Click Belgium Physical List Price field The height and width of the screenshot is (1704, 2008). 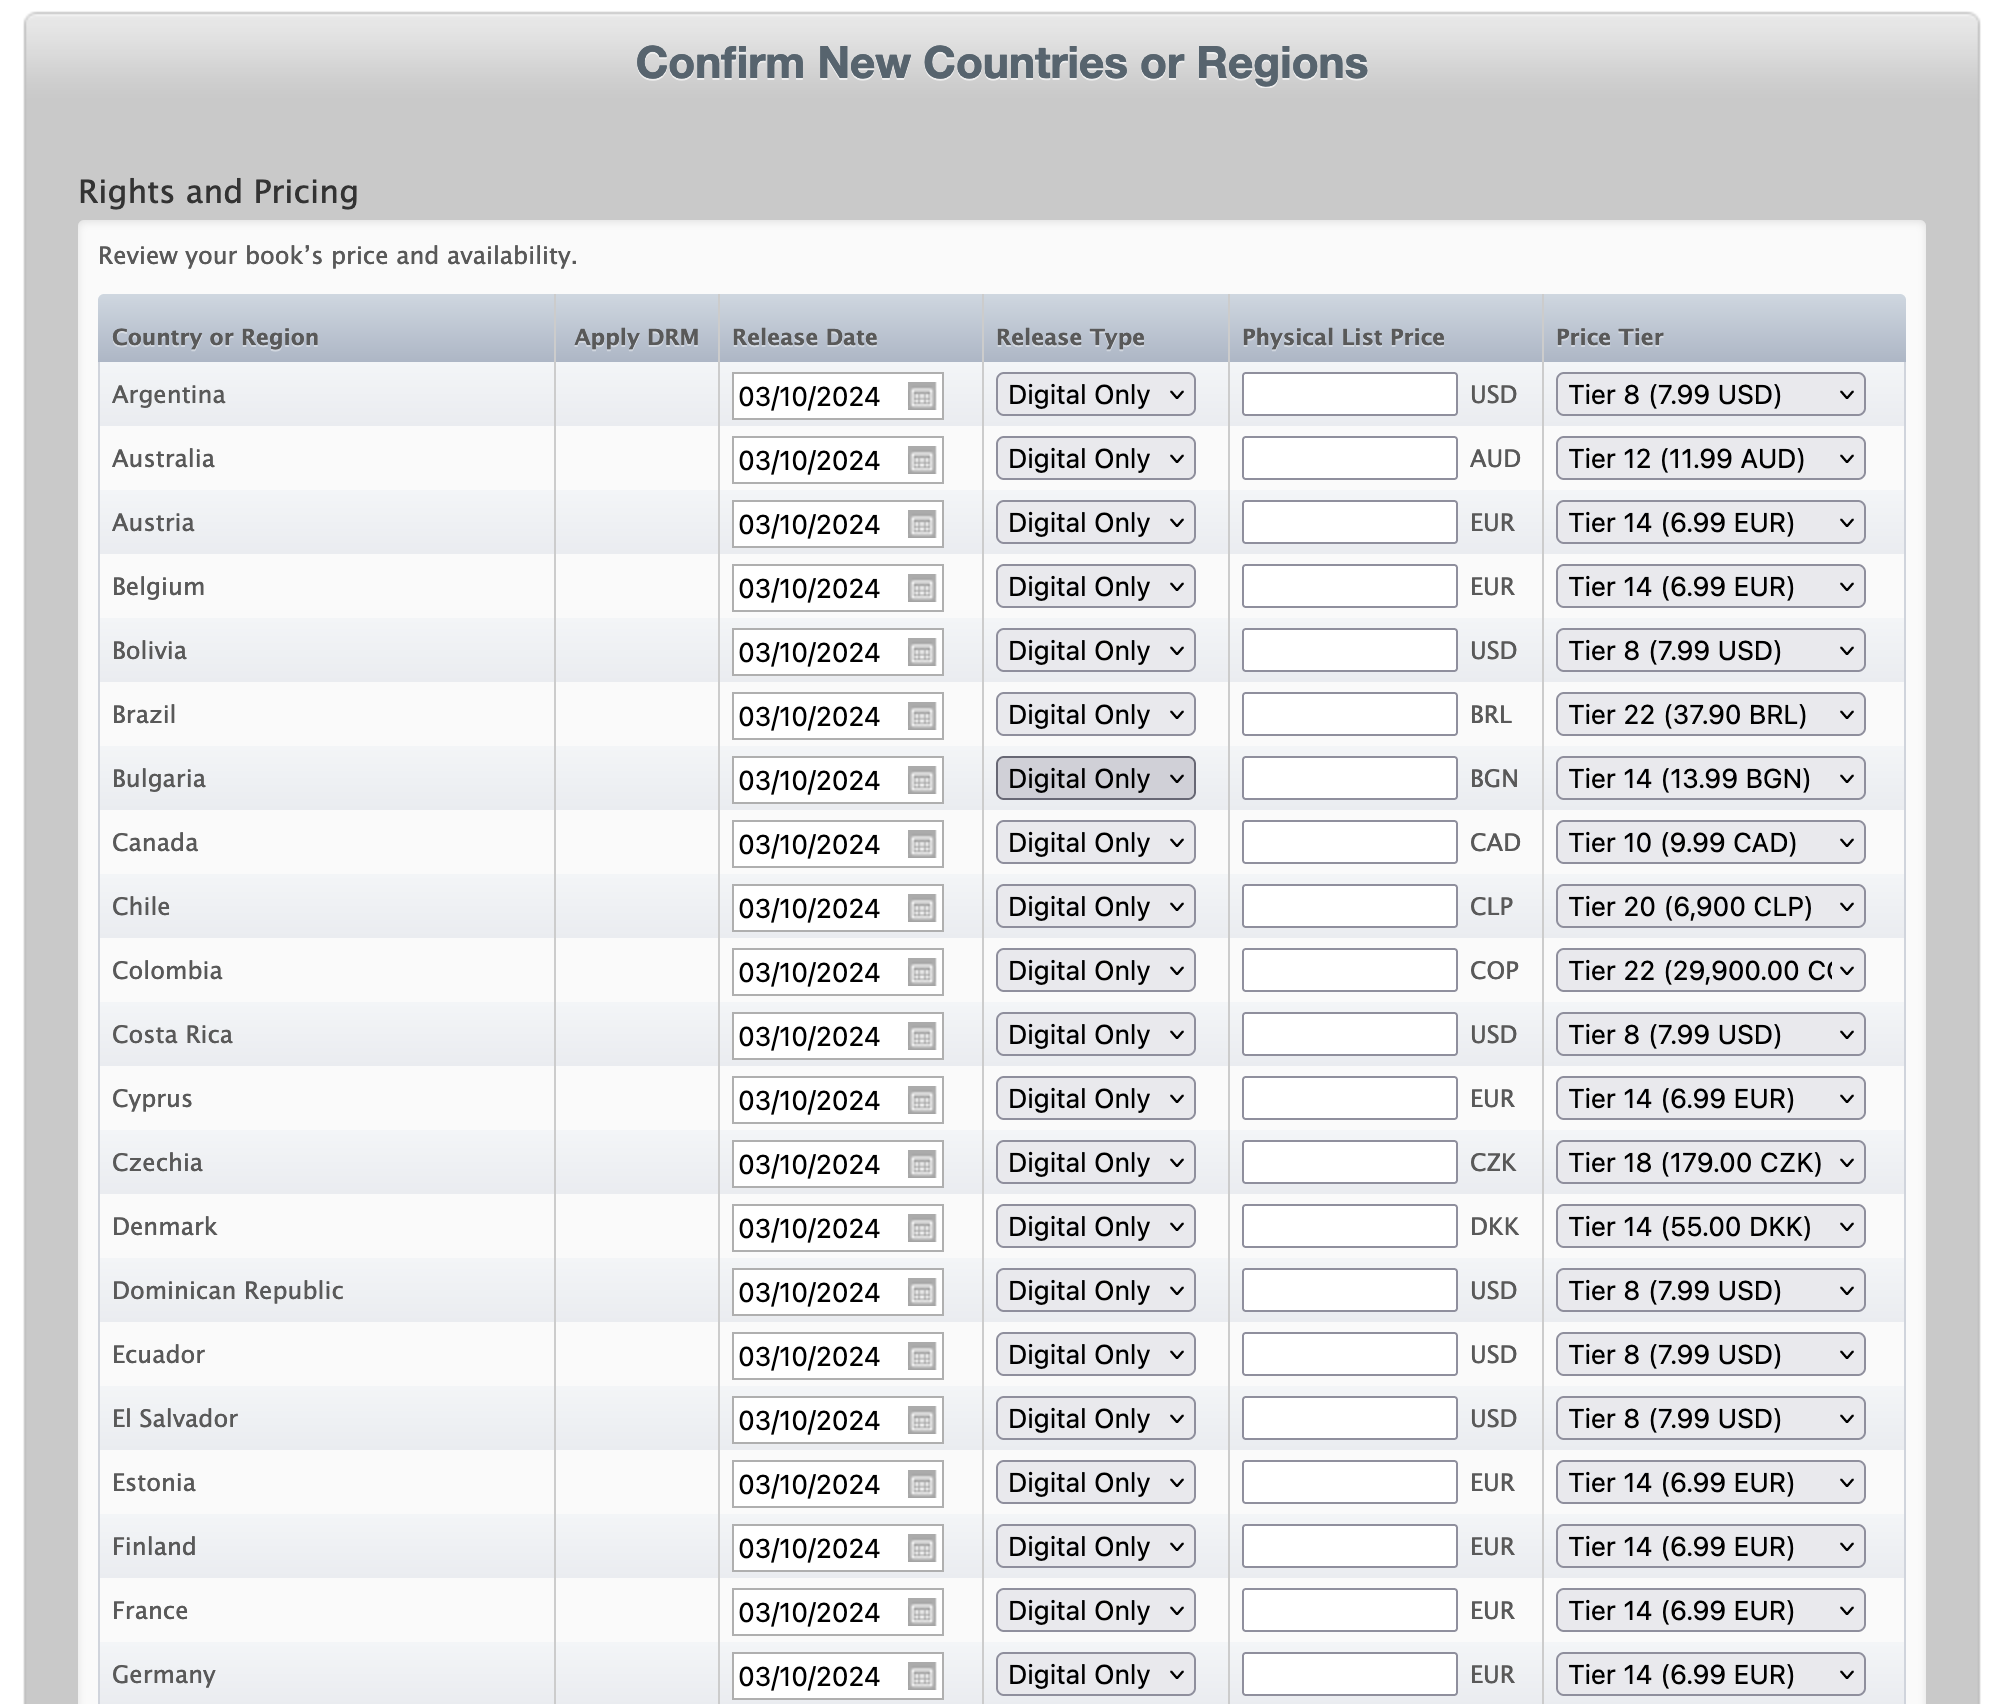point(1348,587)
